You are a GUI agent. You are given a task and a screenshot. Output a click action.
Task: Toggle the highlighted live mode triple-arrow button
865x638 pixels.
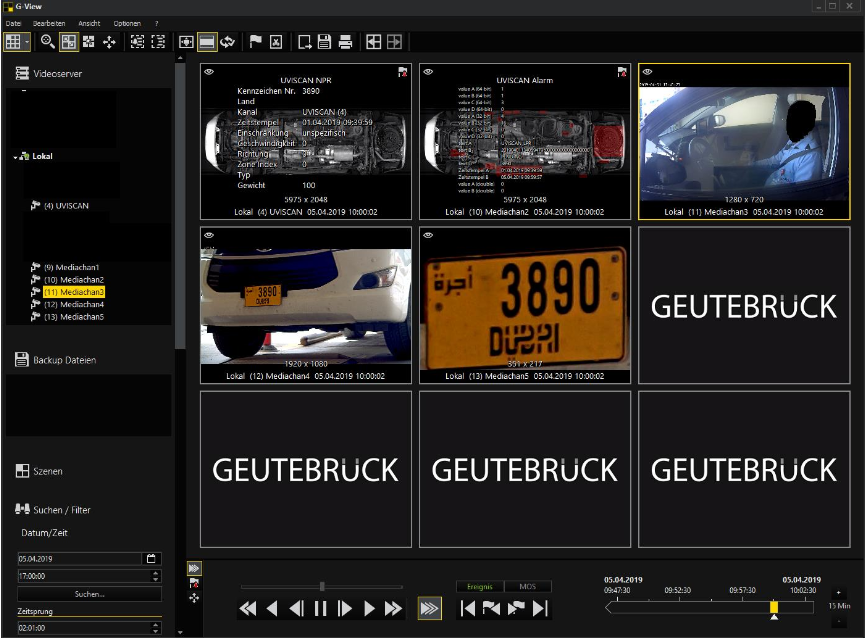click(429, 609)
